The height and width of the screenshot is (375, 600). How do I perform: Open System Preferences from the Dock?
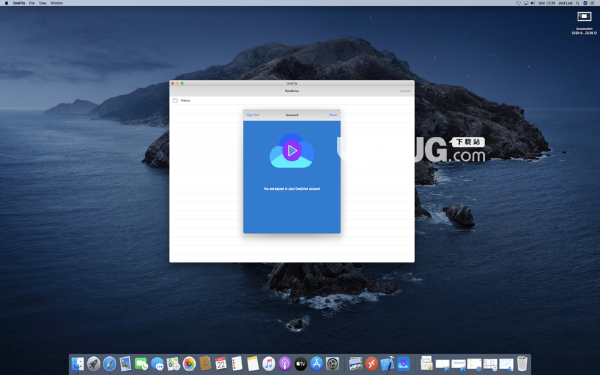[x=333, y=364]
